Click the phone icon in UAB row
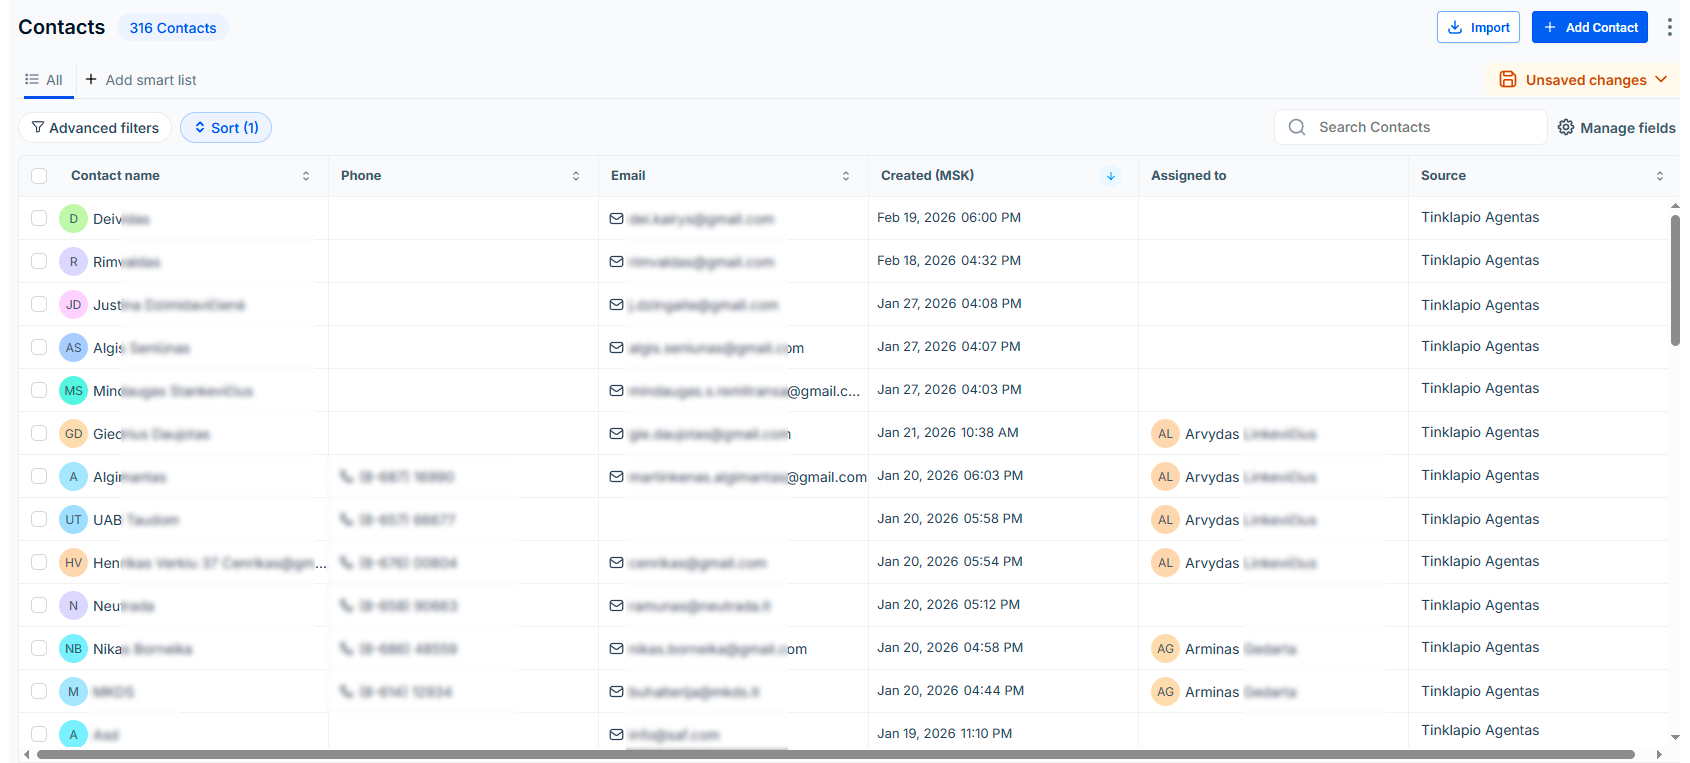This screenshot has width=1690, height=763. pos(346,520)
